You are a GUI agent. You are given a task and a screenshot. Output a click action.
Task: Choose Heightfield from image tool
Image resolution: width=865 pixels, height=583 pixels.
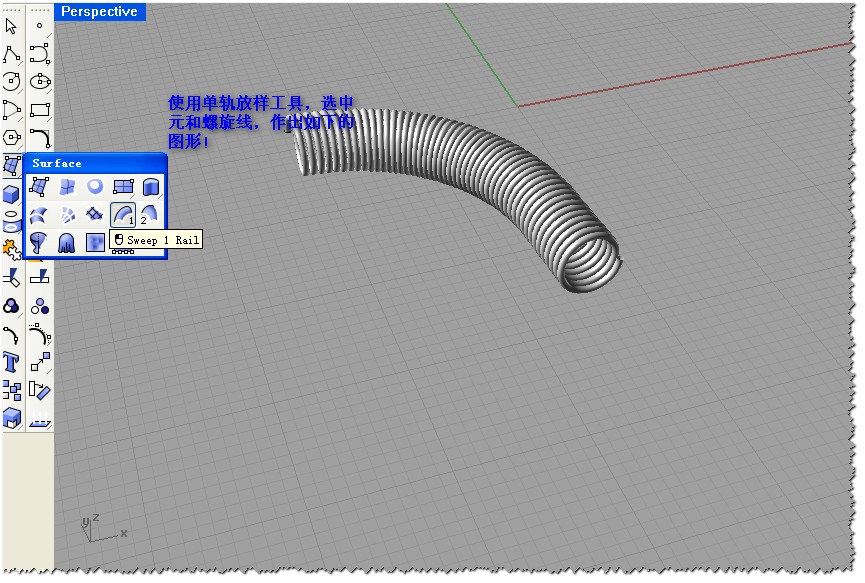click(x=95, y=243)
